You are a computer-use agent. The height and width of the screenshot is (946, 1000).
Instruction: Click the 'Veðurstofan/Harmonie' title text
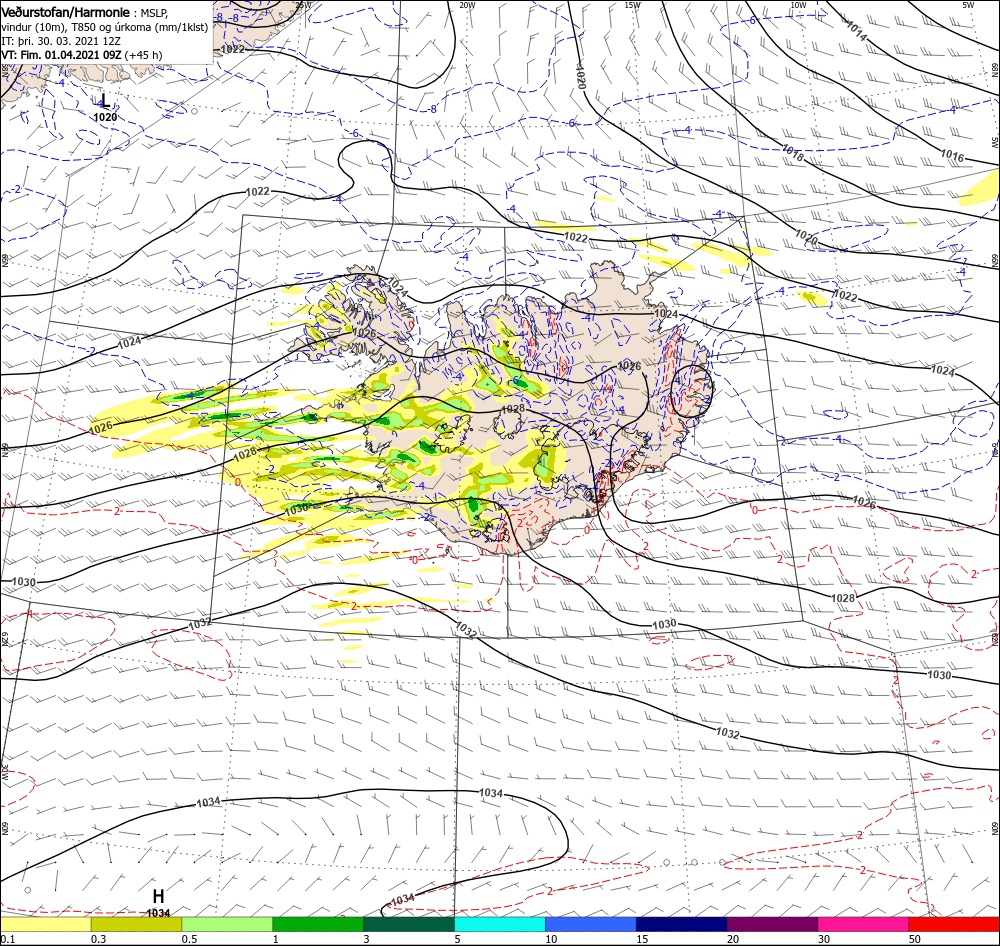66,12
